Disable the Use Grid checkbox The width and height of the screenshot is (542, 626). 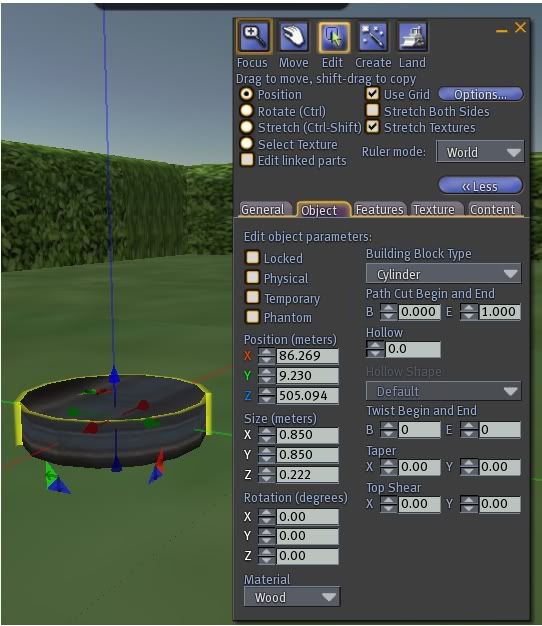tap(372, 94)
